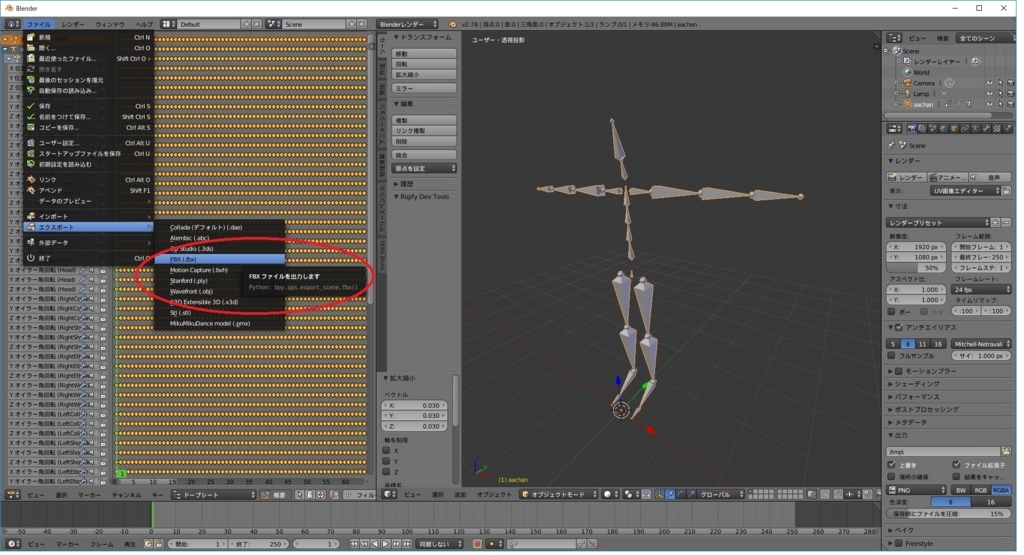The width and height of the screenshot is (1024, 555).
Task: Toggle the 3D manipulator widget icon
Action: (660, 494)
